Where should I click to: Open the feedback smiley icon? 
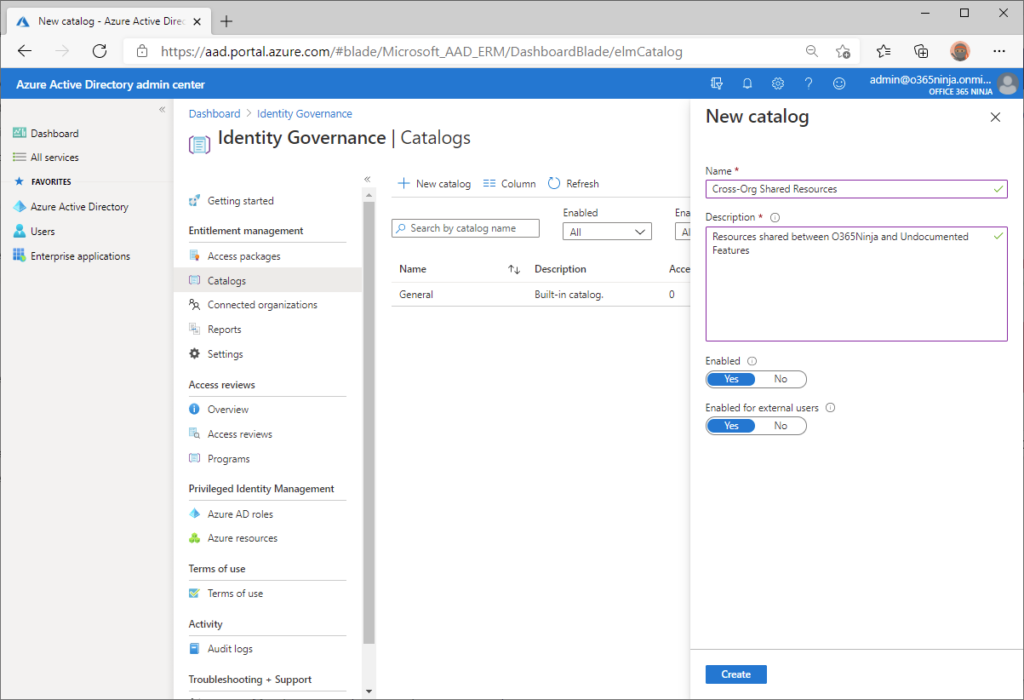838,84
